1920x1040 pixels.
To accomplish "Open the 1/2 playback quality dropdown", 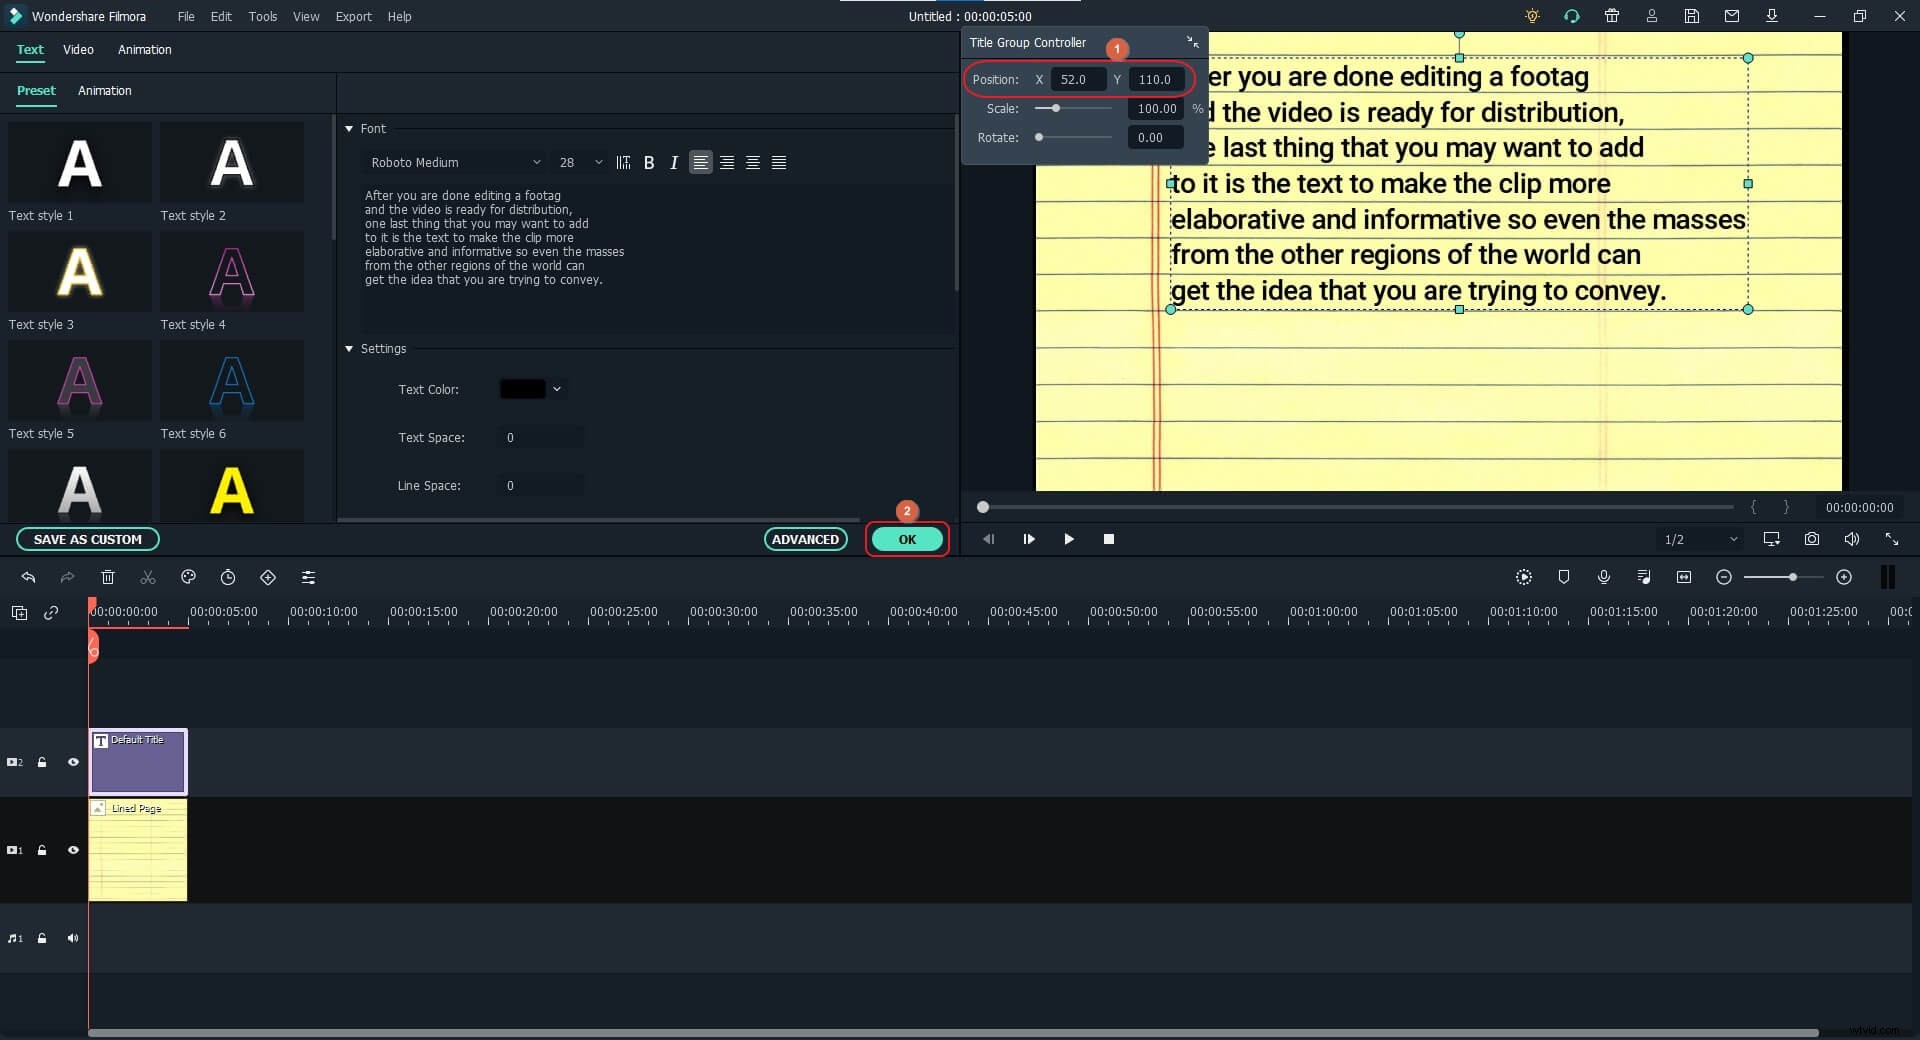I will (x=1700, y=539).
